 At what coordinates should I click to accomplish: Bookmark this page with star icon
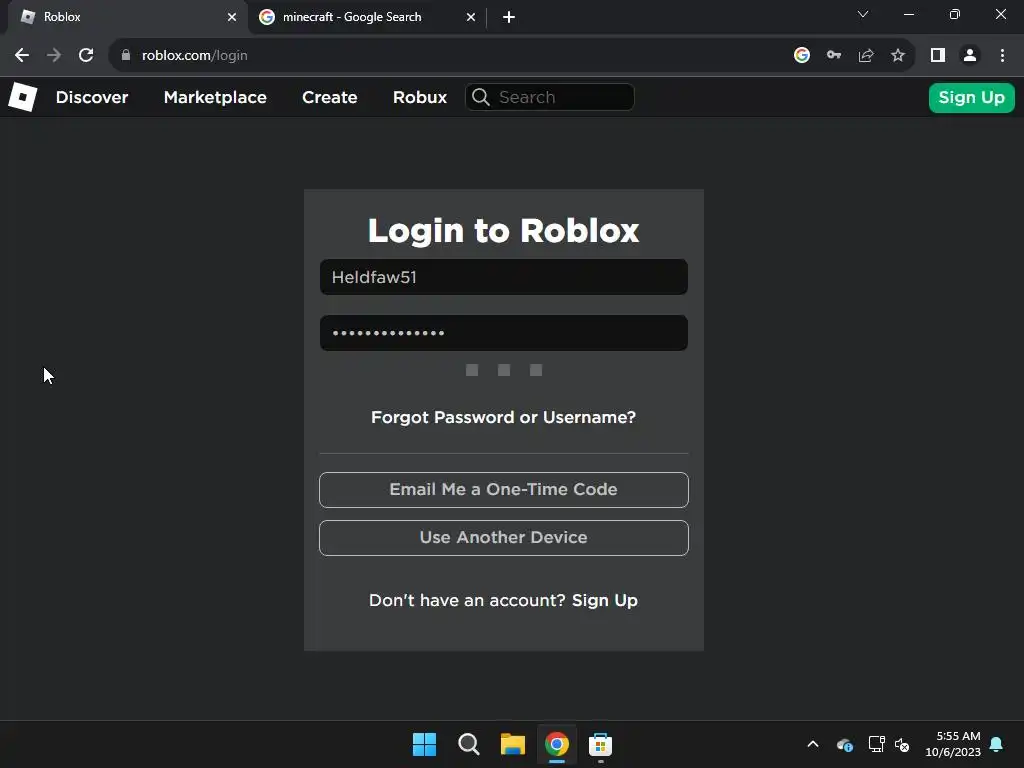(x=898, y=56)
